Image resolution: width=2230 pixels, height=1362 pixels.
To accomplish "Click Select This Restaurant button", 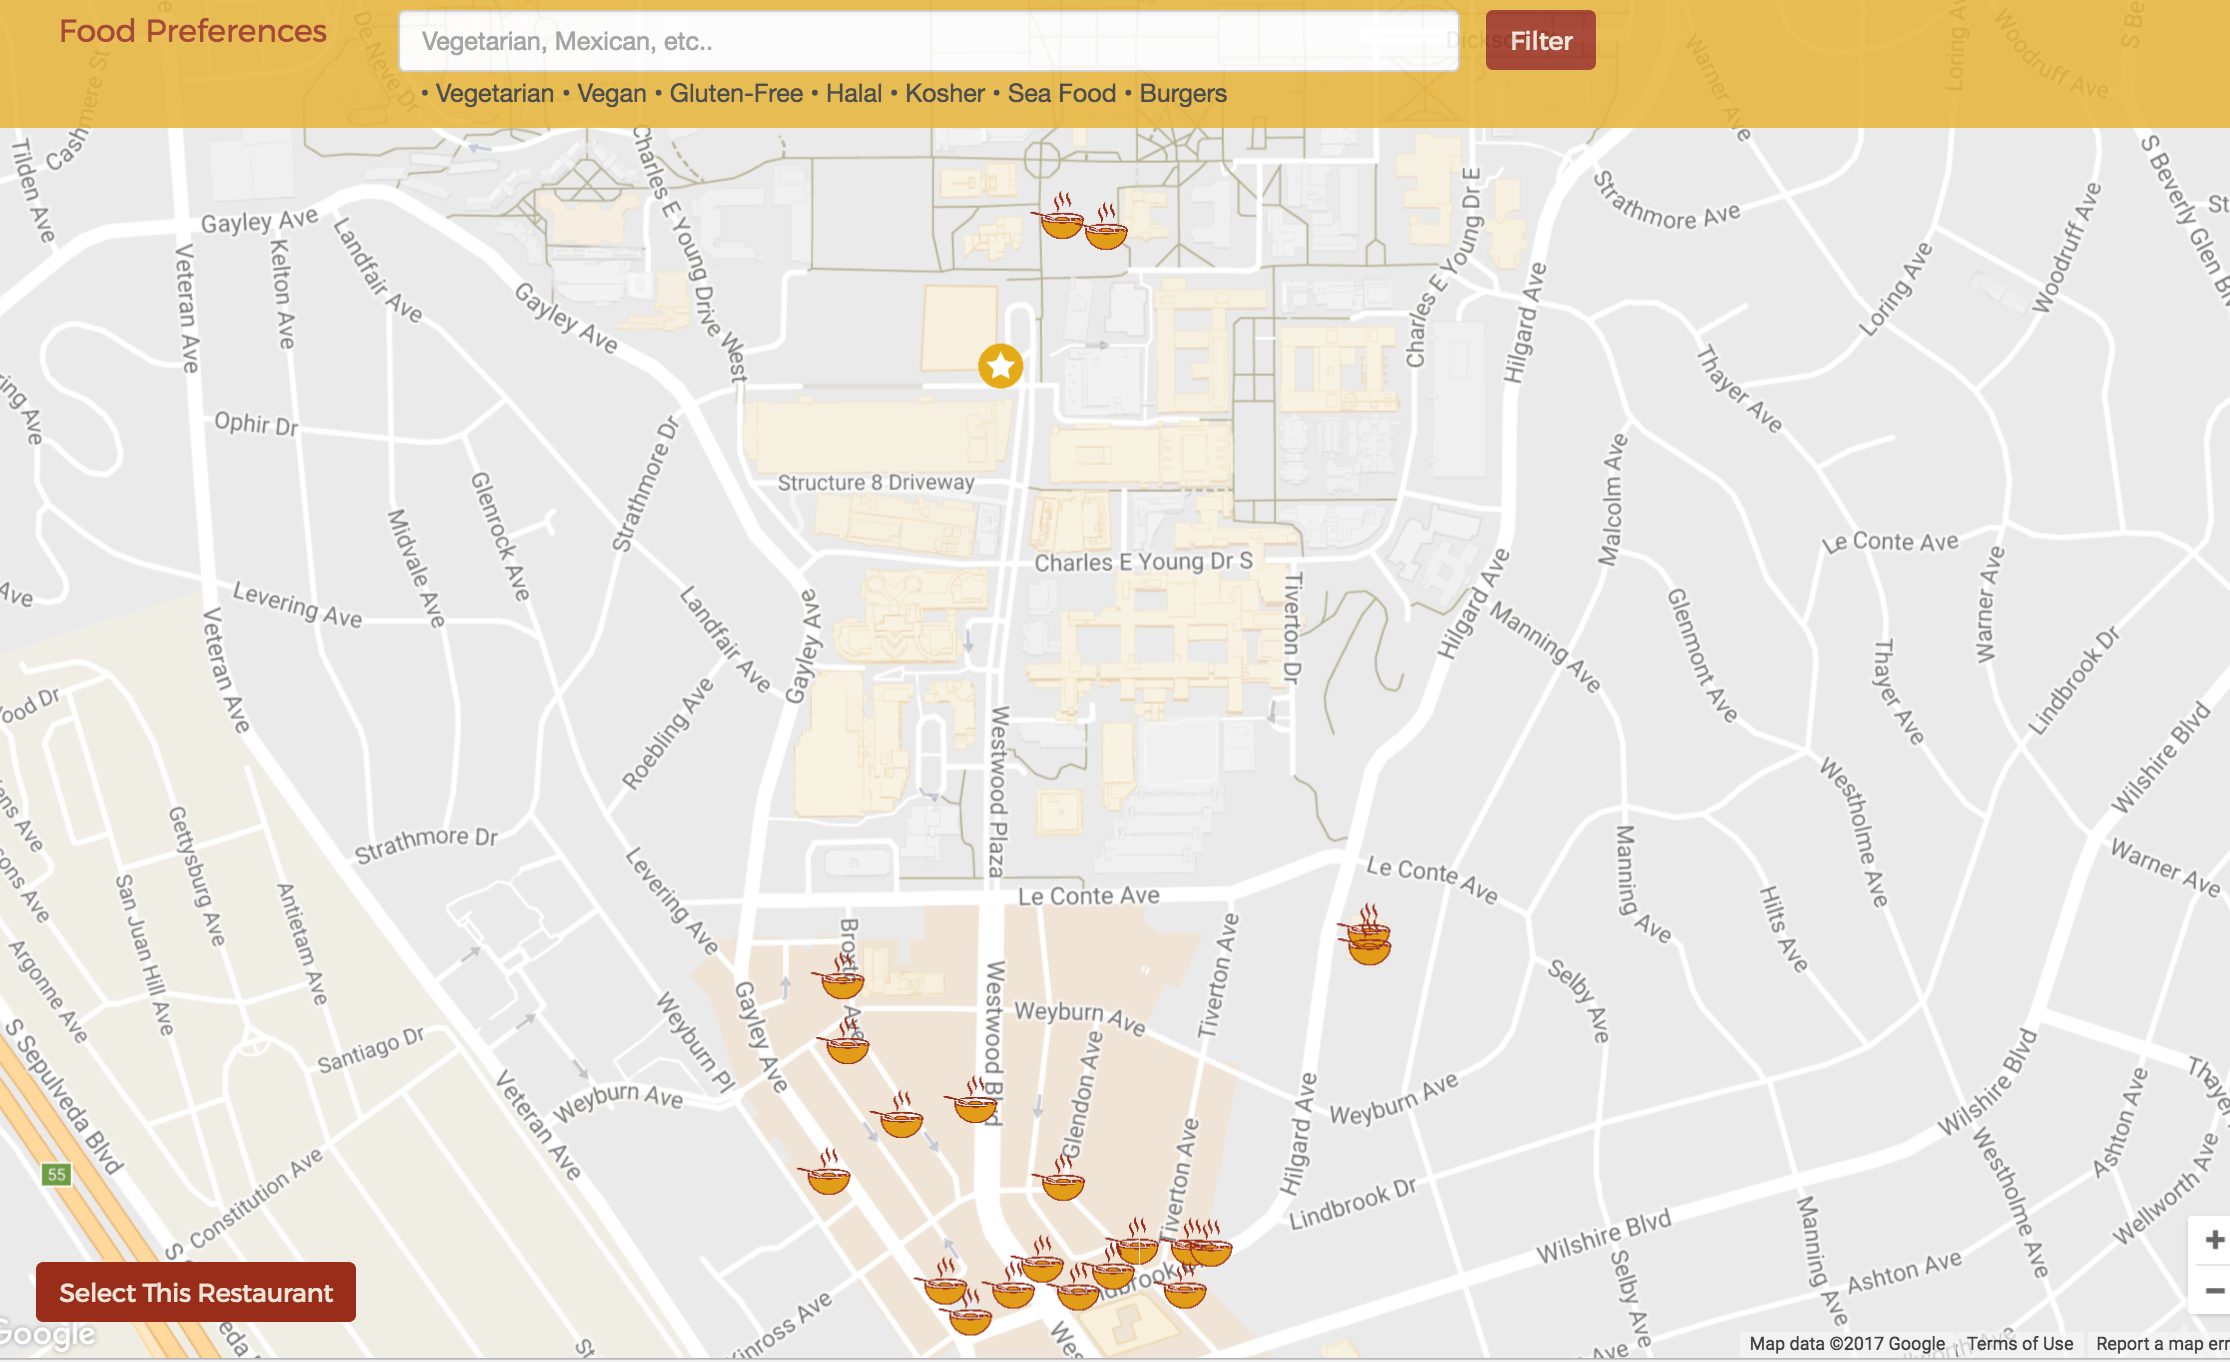I will pos(196,1292).
